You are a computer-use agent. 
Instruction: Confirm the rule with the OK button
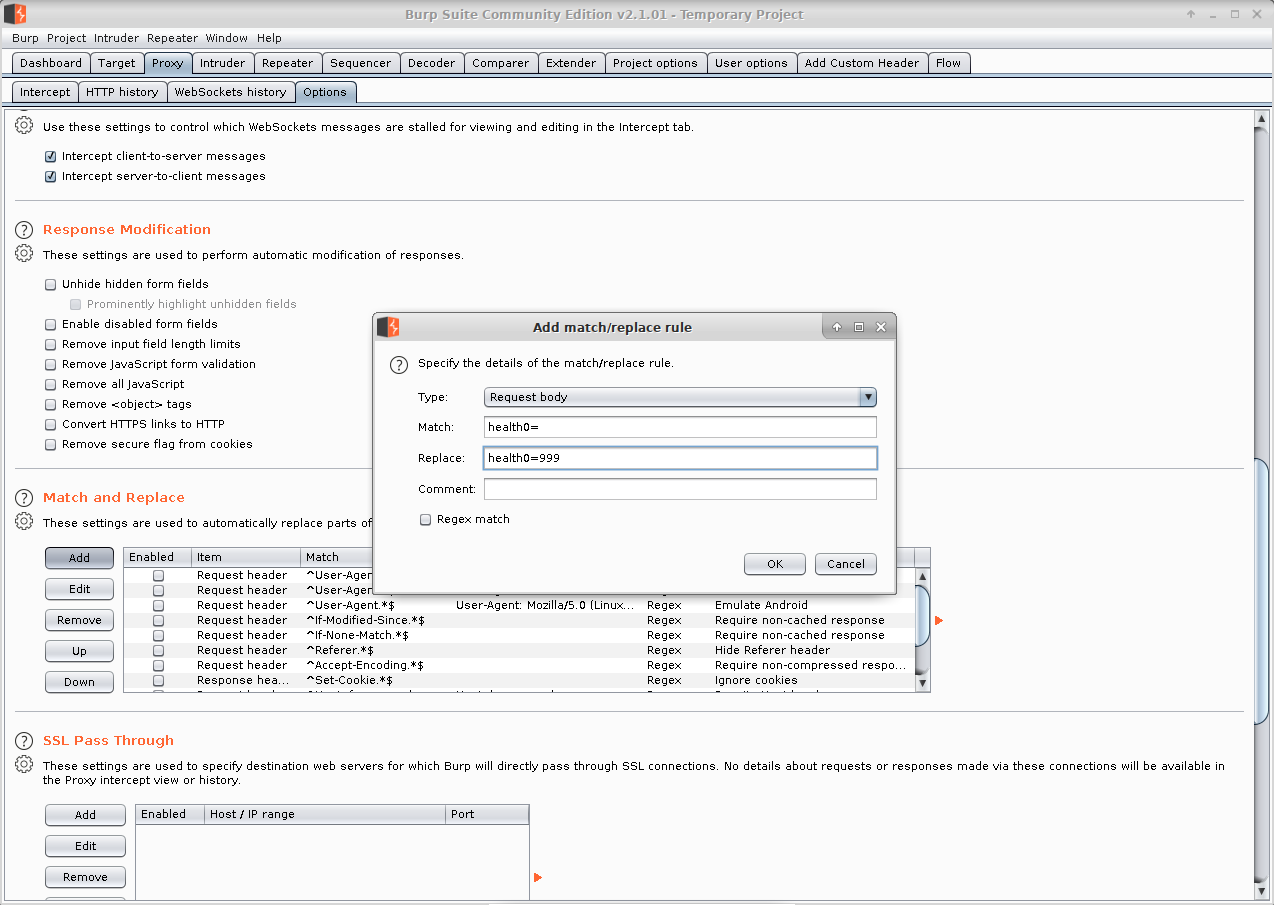[775, 564]
